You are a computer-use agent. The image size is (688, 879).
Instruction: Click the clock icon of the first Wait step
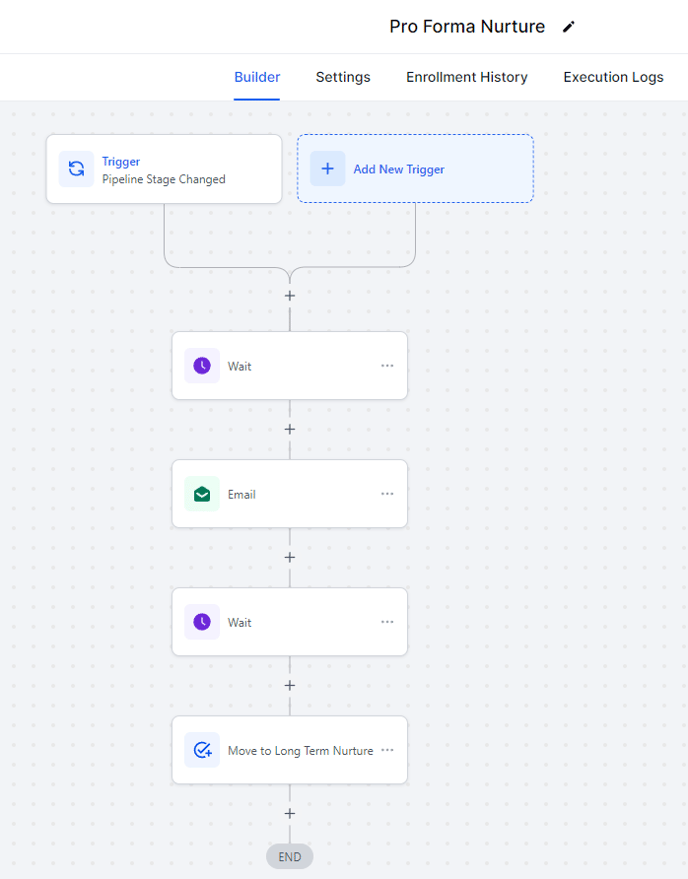(202, 366)
